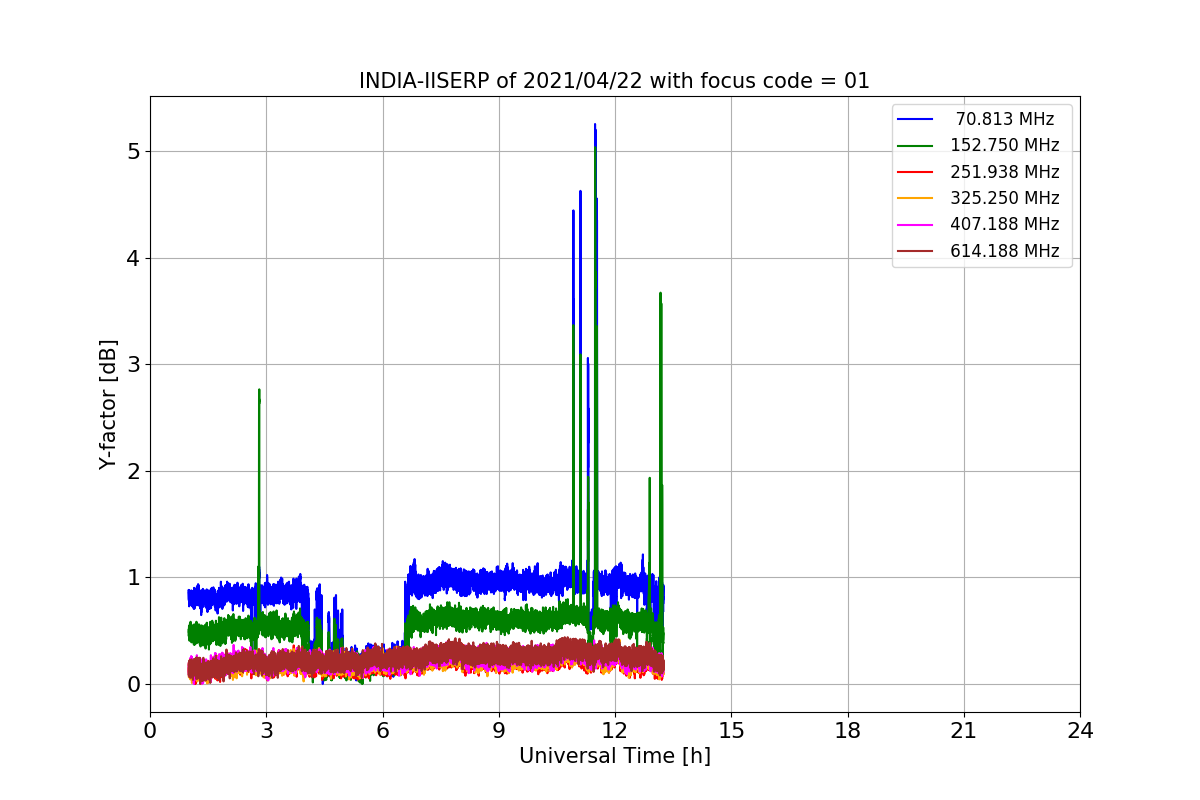Screen dimensions: 1200x800
Task: Click x-axis tick label 9
Action: click(499, 731)
